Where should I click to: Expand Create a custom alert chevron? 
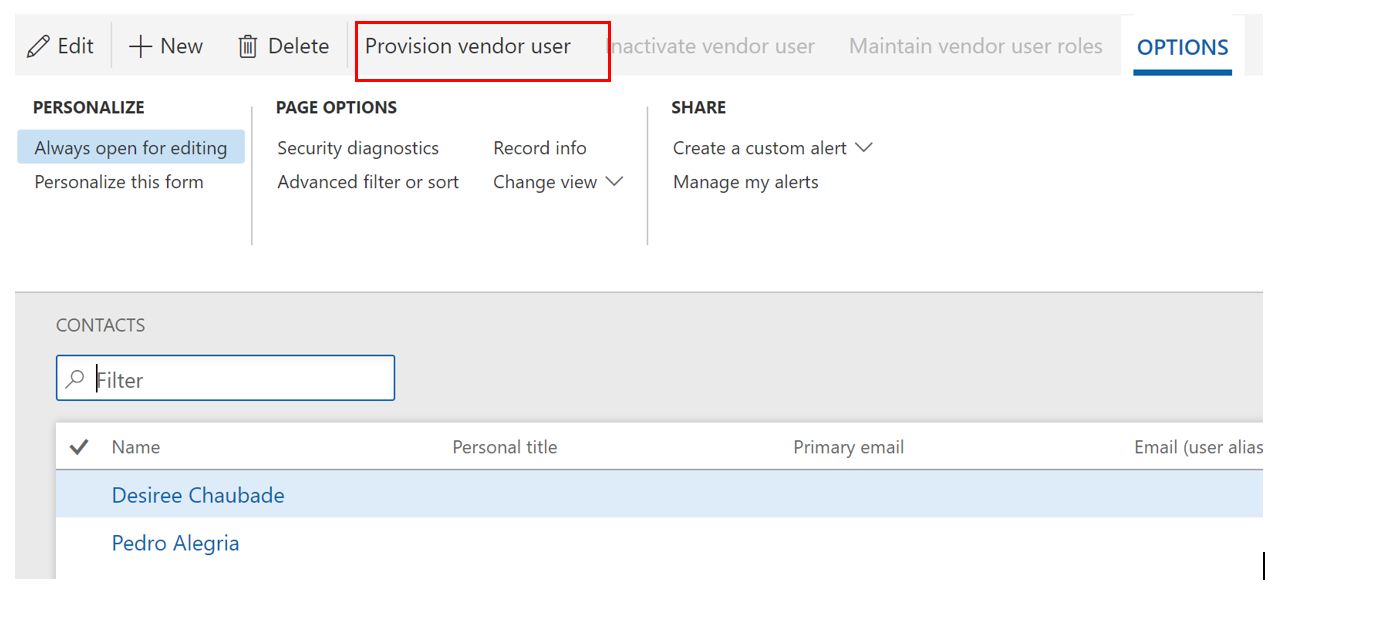864,148
